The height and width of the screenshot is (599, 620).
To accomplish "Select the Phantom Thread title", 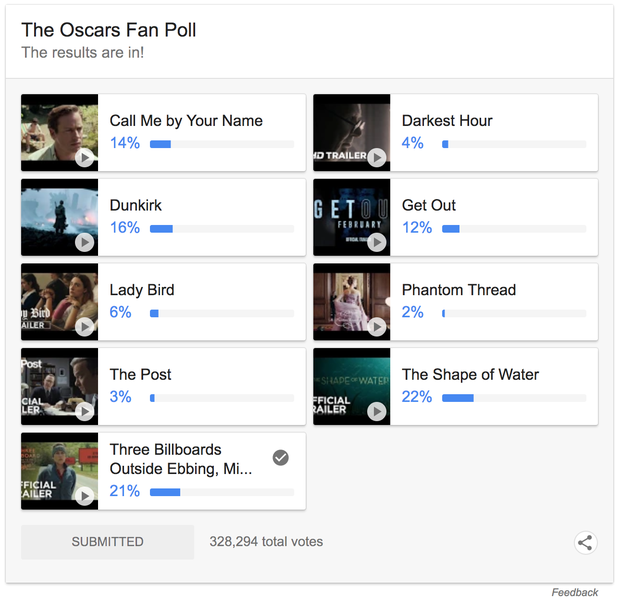I will click(x=459, y=290).
